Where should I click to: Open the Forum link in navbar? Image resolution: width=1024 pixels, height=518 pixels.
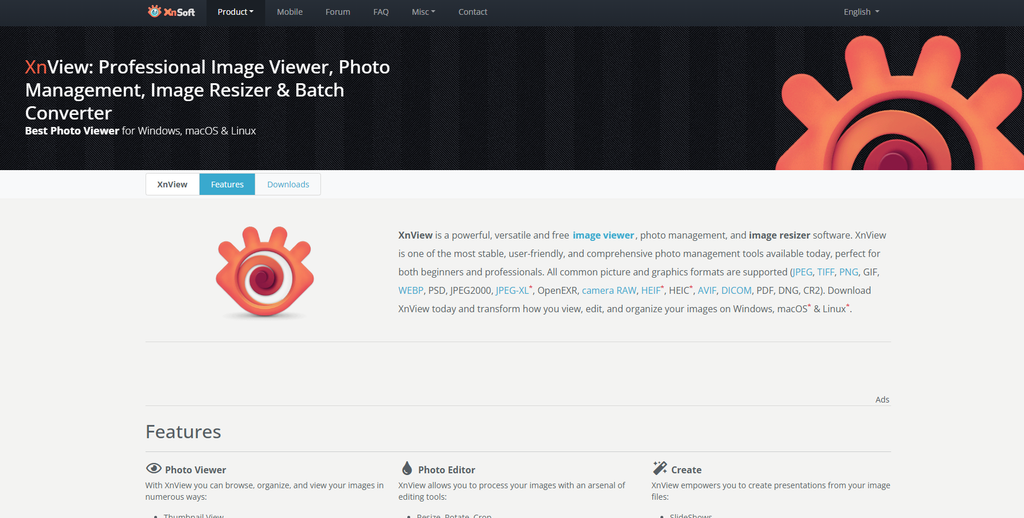(x=338, y=12)
